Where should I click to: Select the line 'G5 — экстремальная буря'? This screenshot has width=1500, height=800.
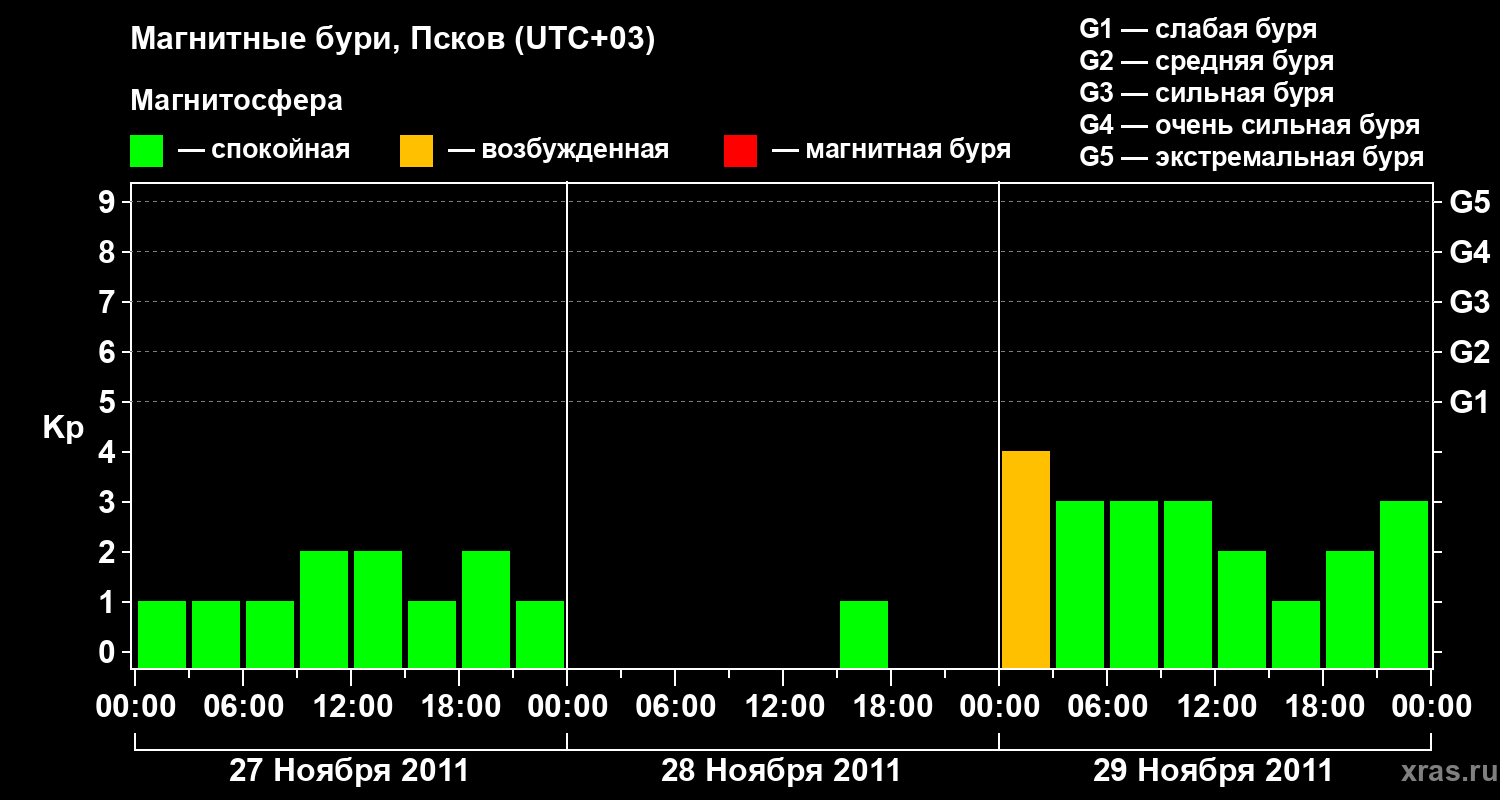(x=1252, y=157)
